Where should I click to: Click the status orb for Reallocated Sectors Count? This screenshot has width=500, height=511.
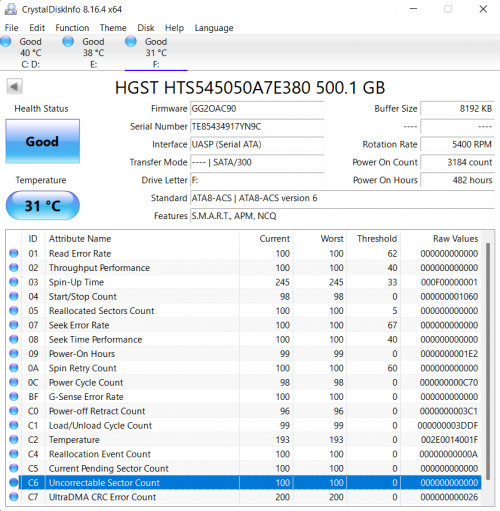[x=14, y=311]
